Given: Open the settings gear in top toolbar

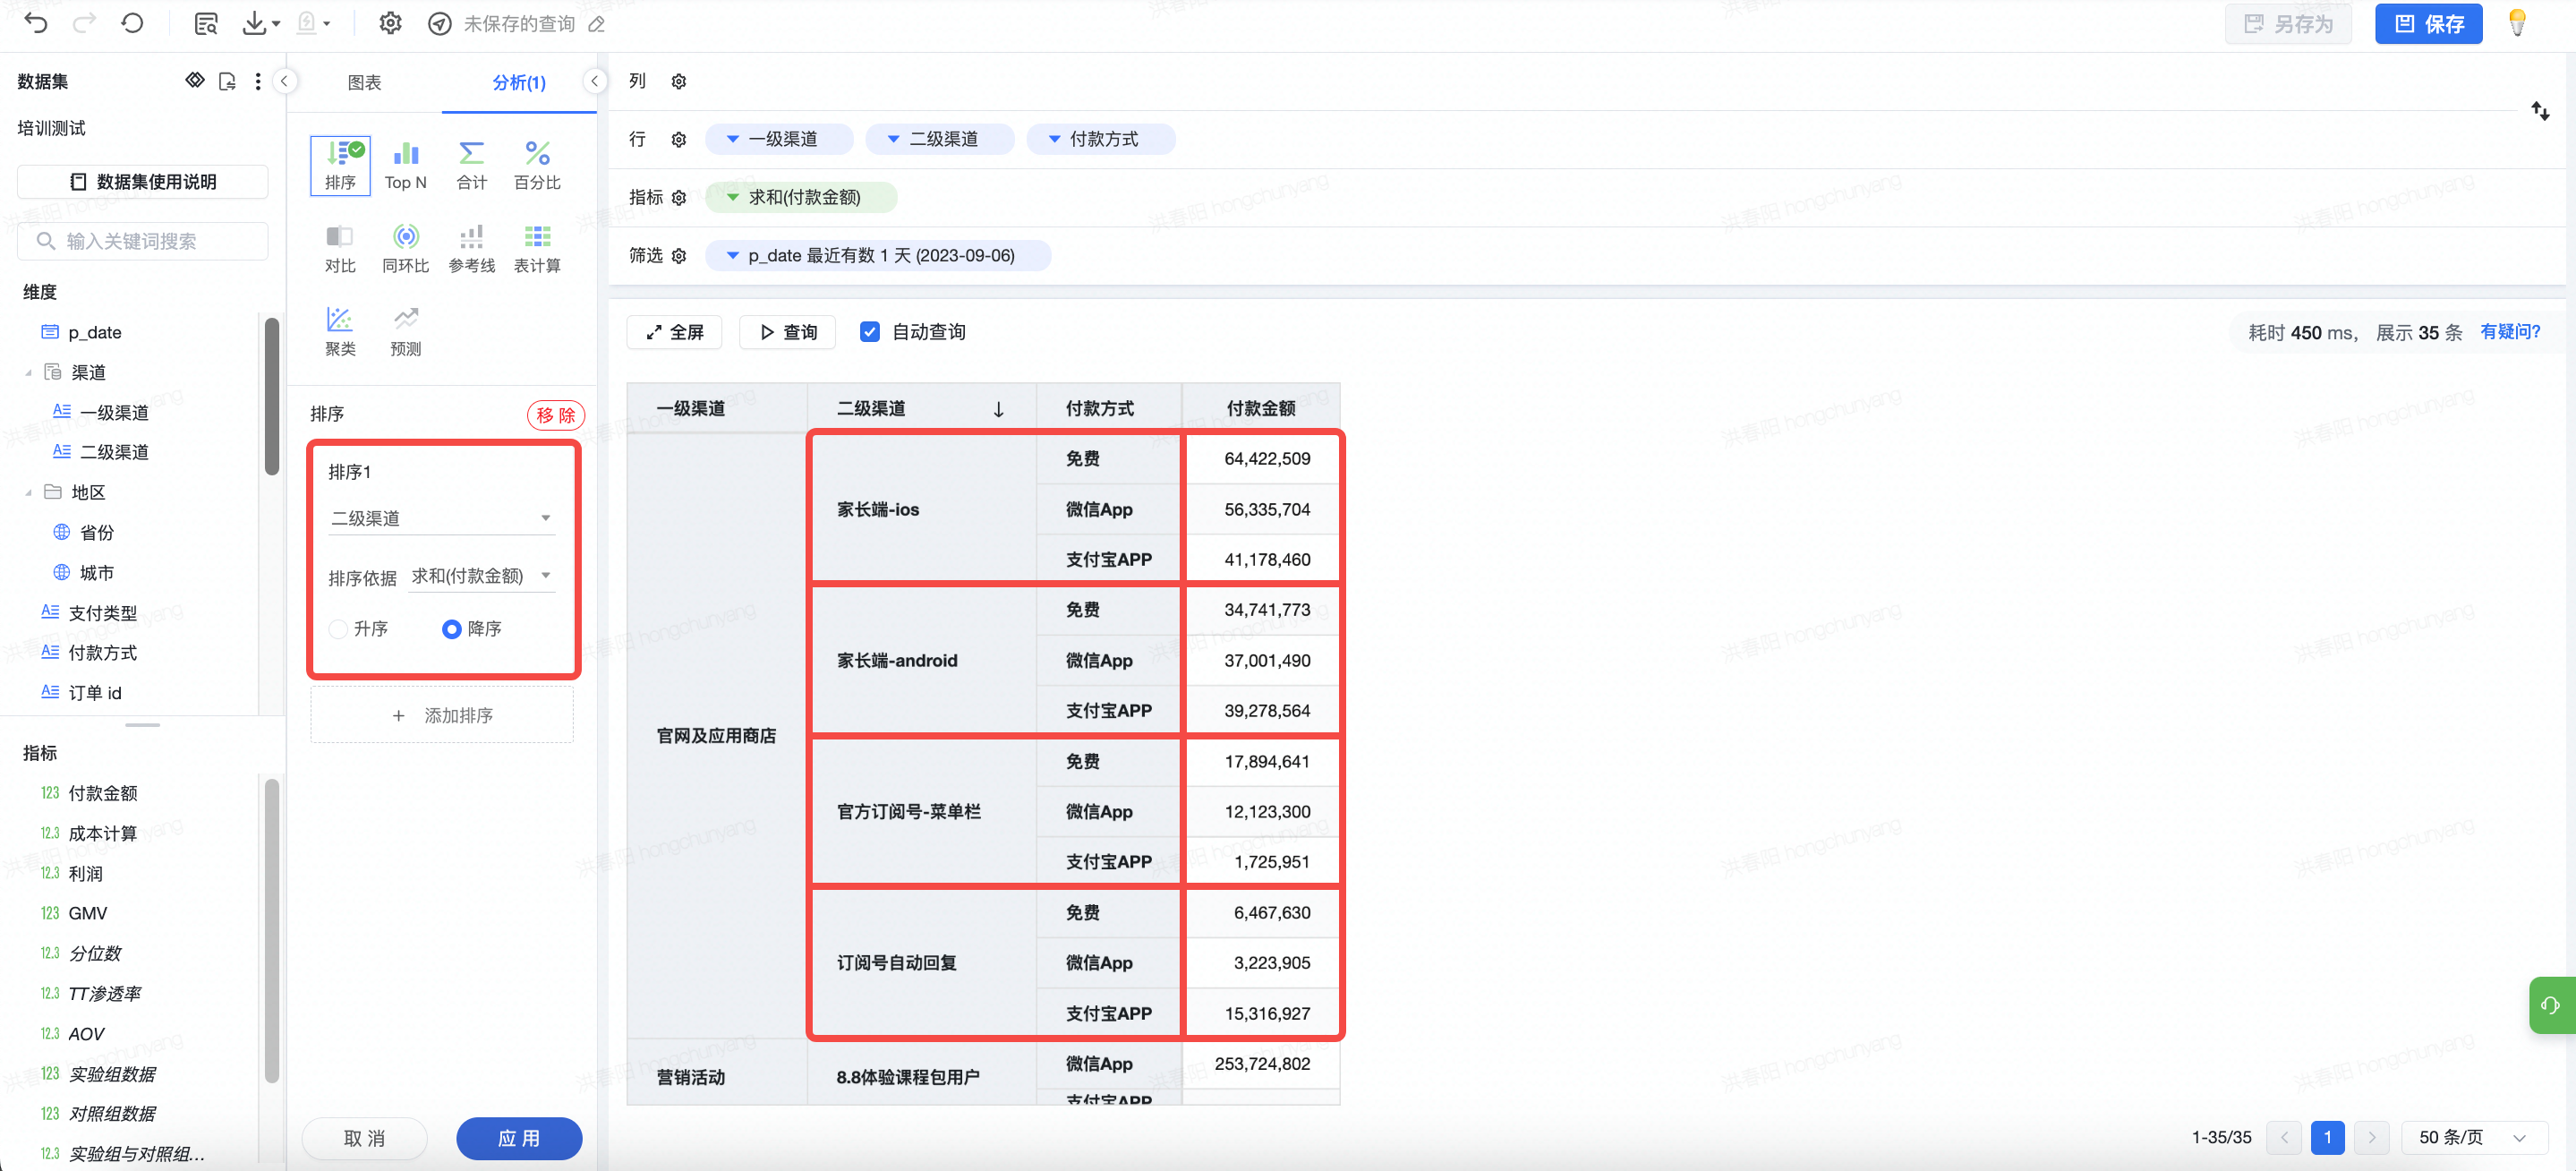Looking at the screenshot, I should [x=390, y=23].
